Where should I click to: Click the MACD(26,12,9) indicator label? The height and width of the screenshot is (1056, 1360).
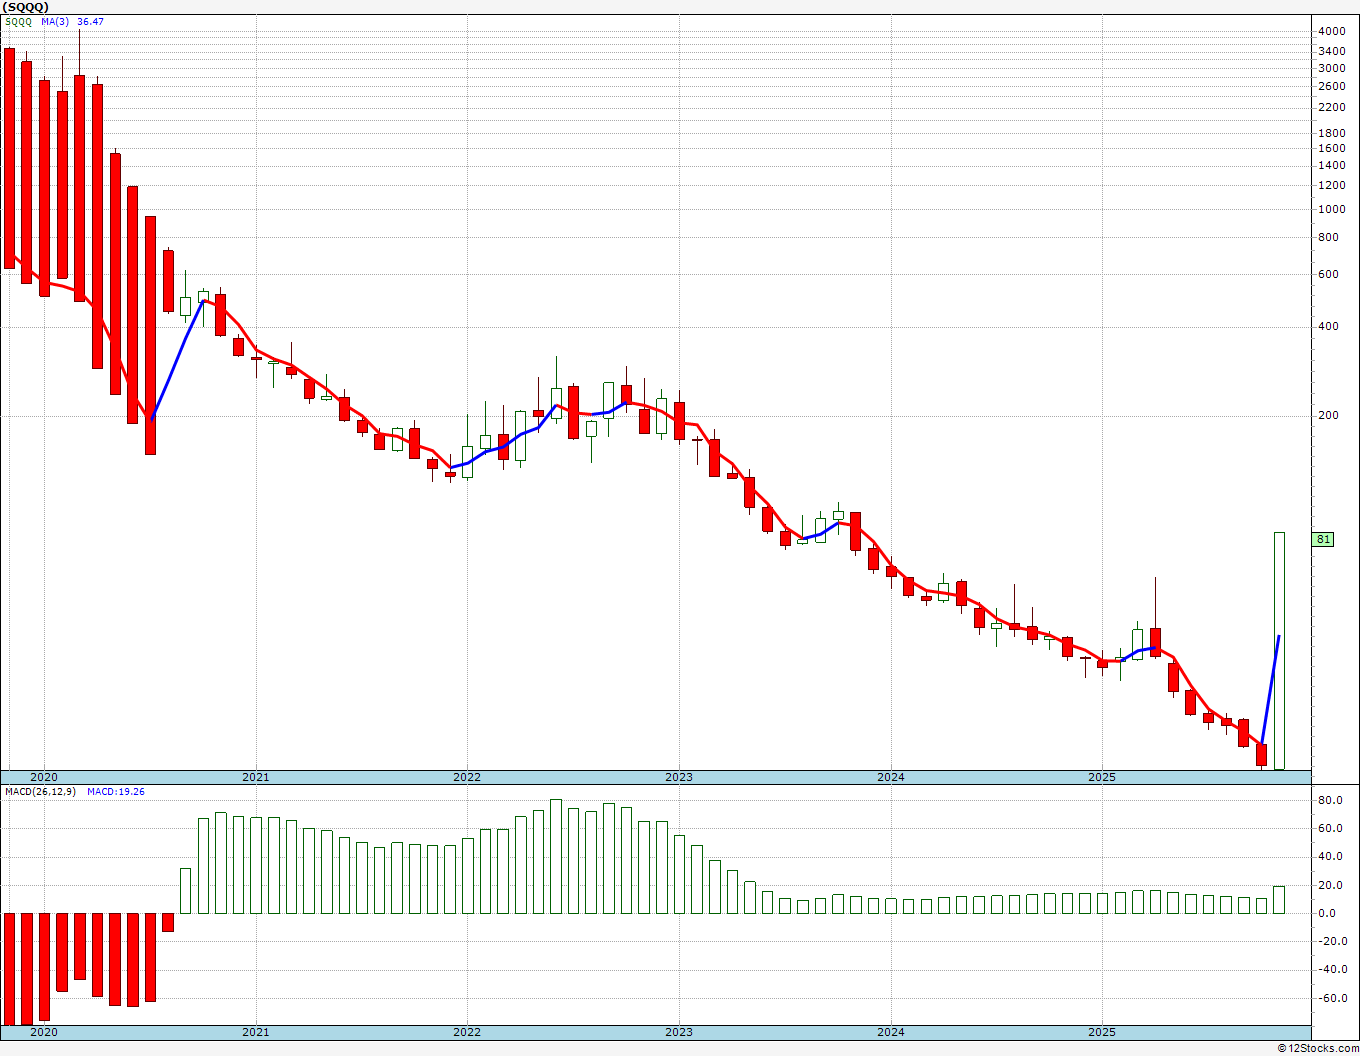pyautogui.click(x=41, y=792)
